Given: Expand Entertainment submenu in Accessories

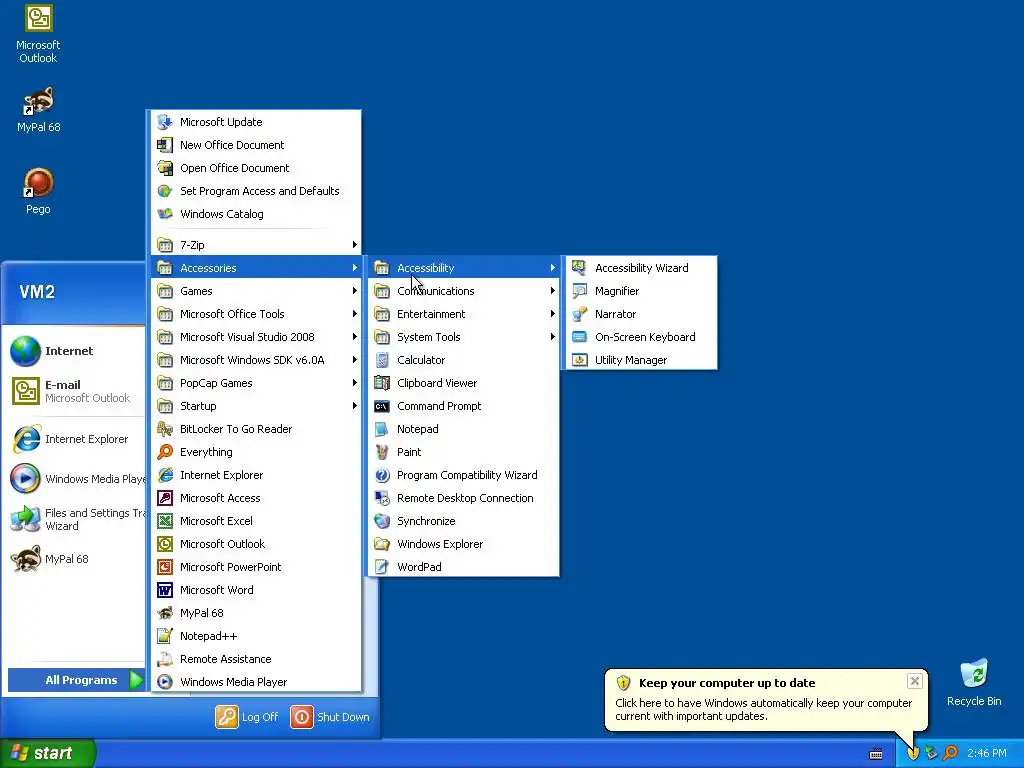Looking at the screenshot, I should [x=463, y=313].
